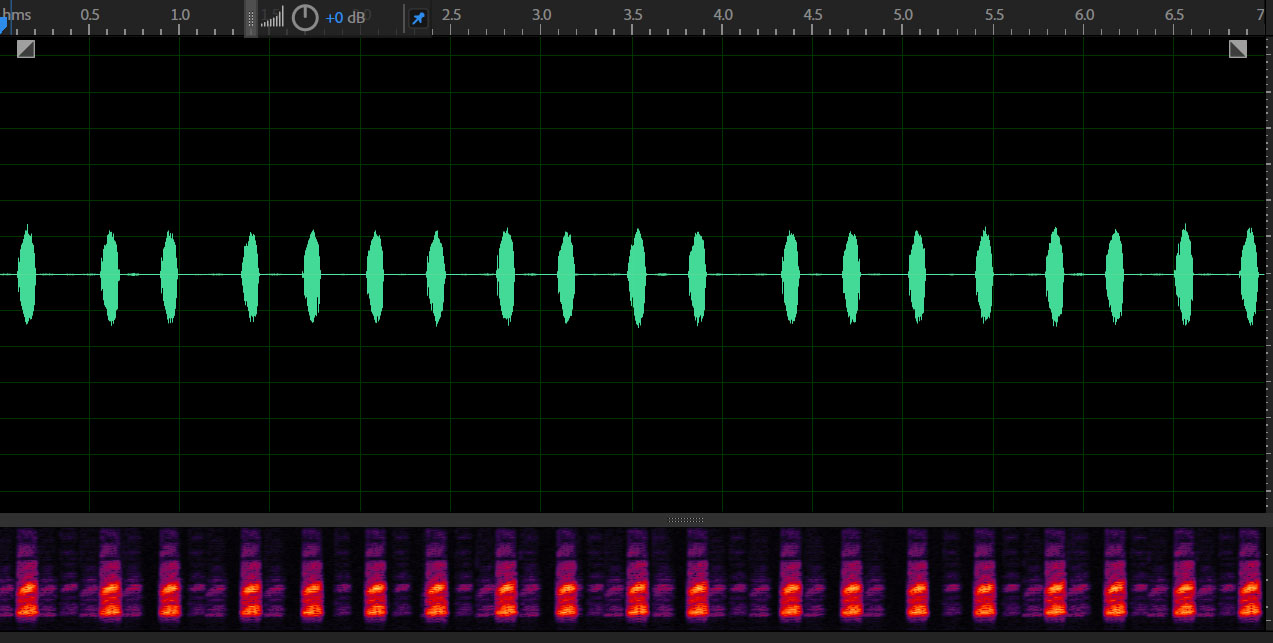
Task: Click the 5.0 mark on the timeline ruler
Action: tap(903, 16)
